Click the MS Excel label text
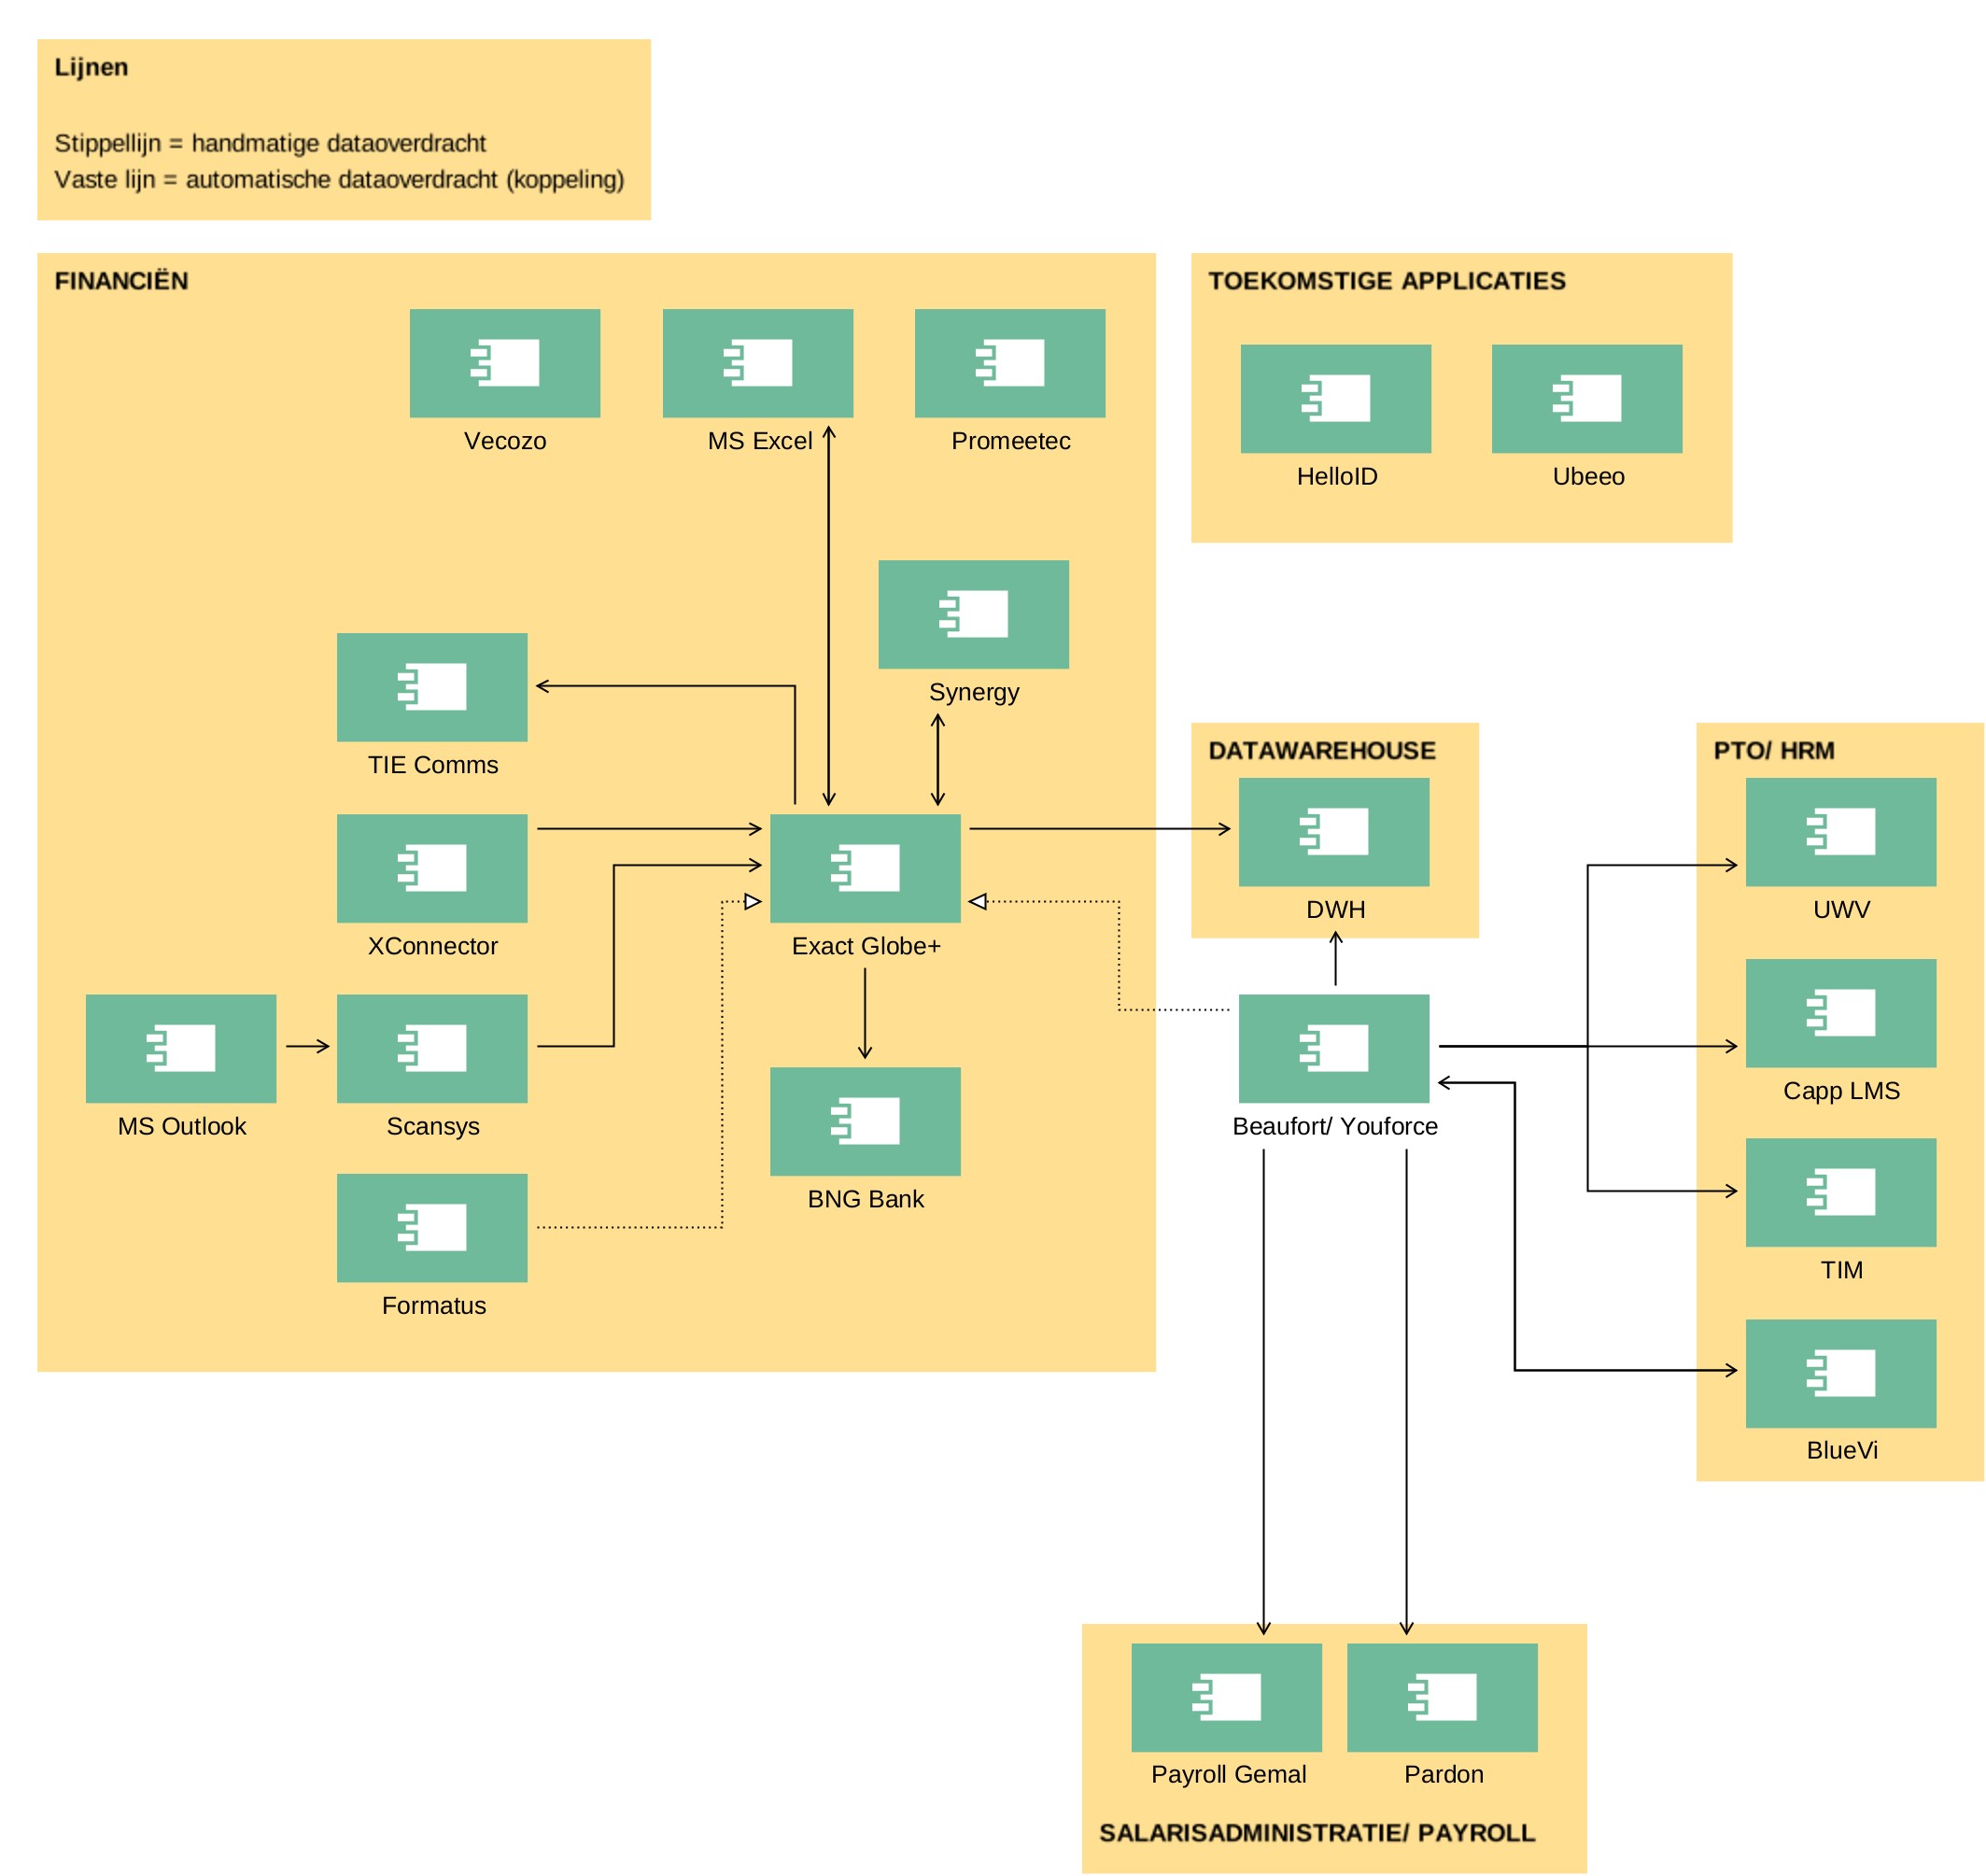This screenshot has height=1876, width=1986. coord(760,441)
